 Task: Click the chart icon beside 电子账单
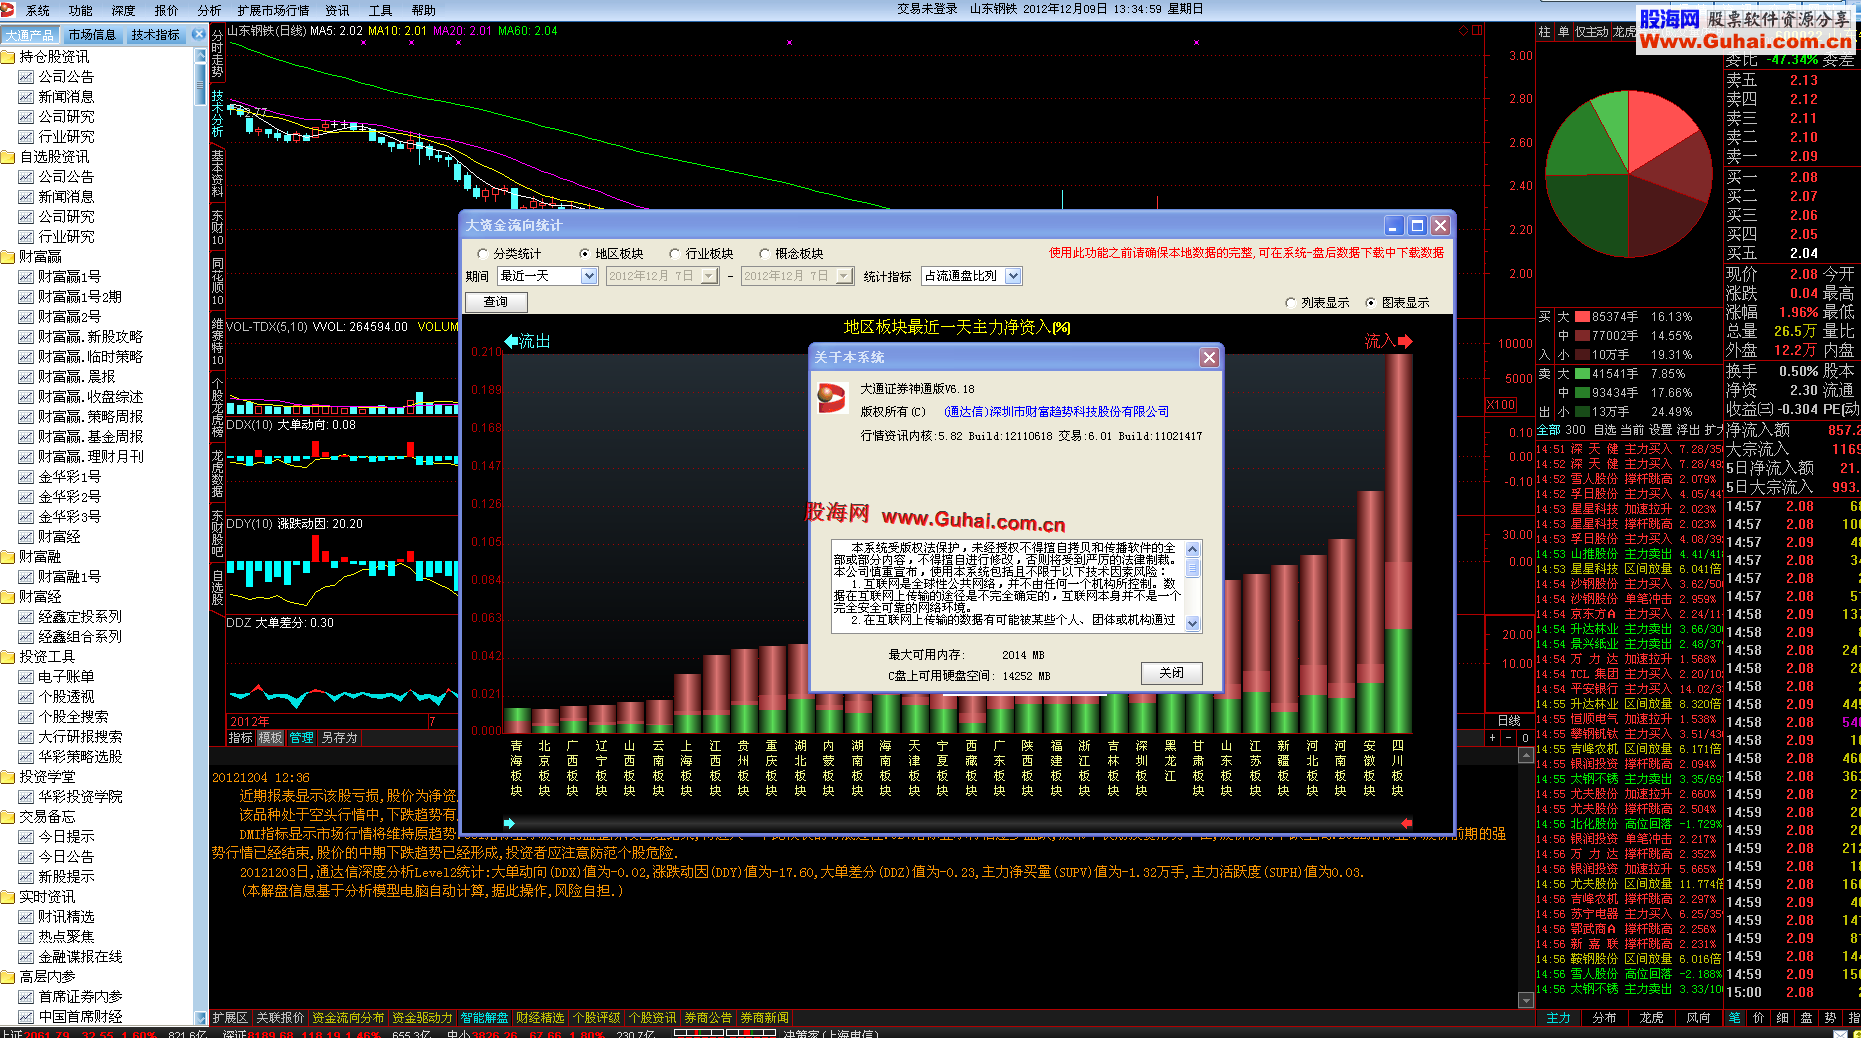(27, 677)
